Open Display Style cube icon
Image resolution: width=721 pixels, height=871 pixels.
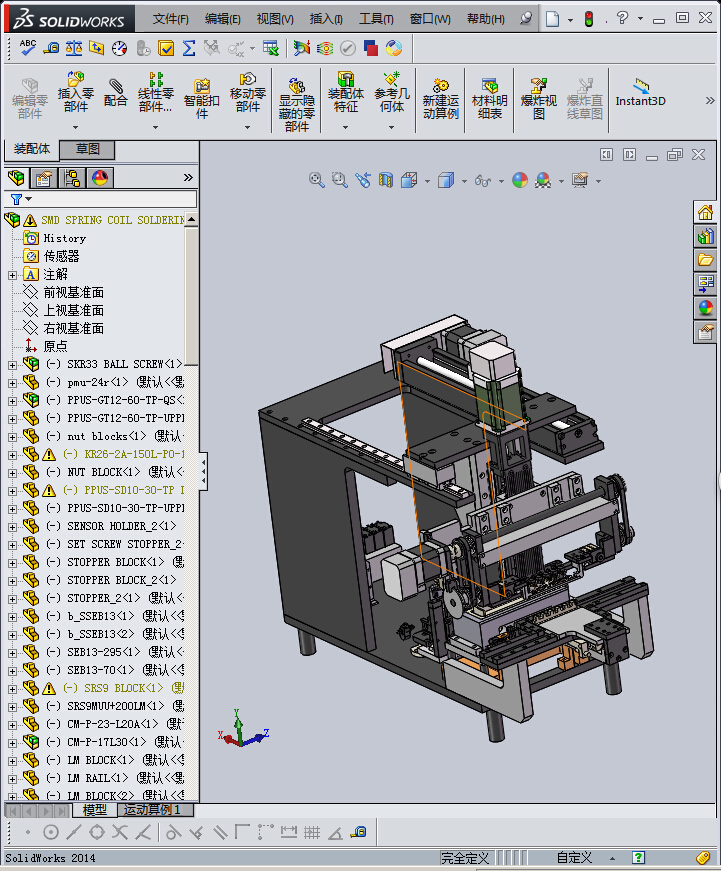pos(446,180)
